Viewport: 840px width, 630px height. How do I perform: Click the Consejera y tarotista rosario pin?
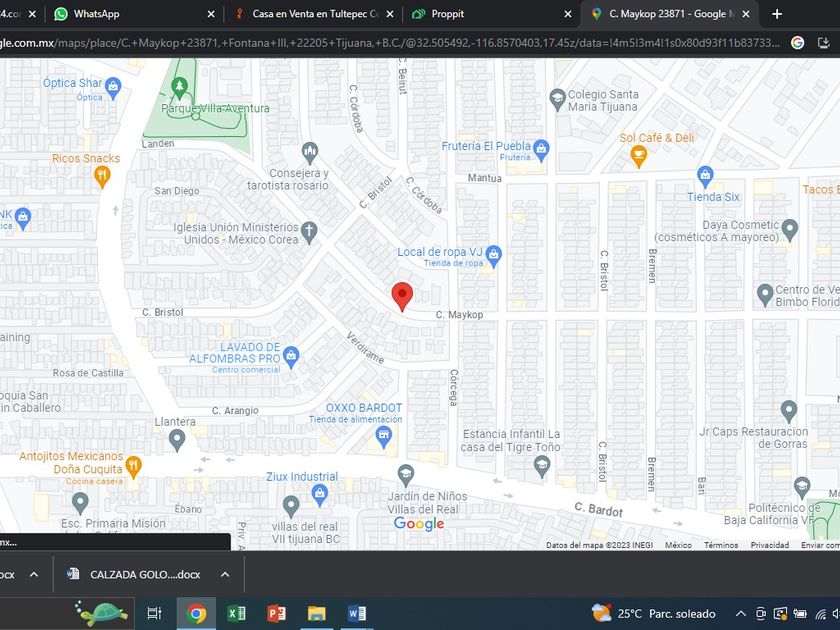[309, 153]
